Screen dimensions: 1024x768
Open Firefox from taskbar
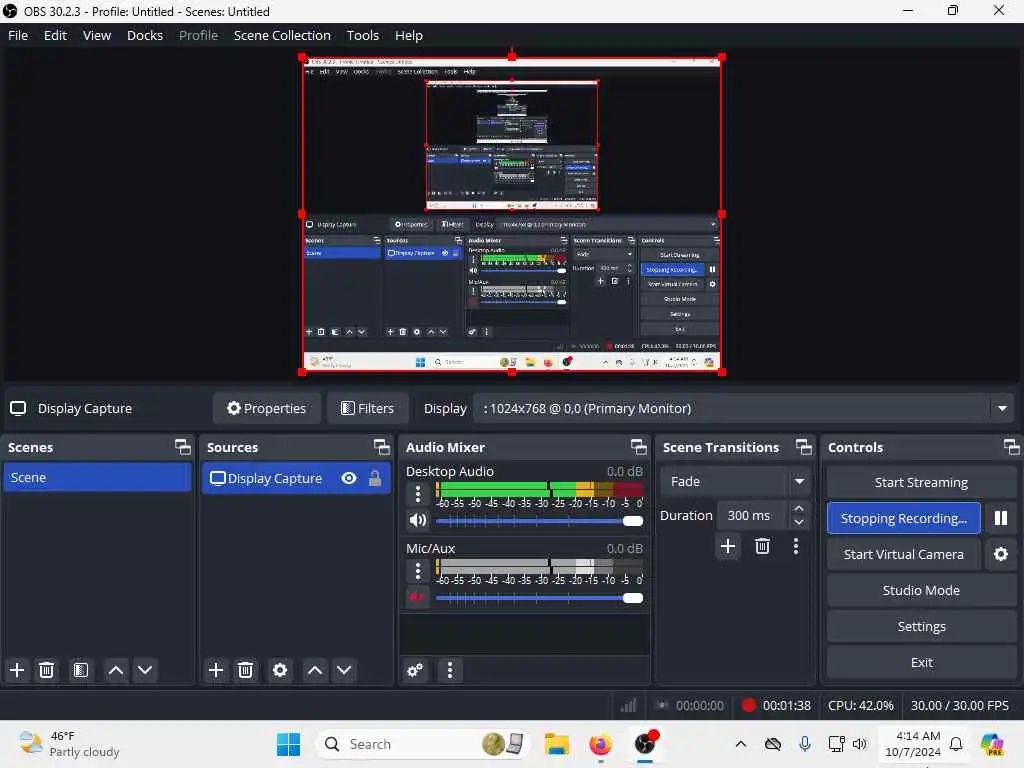600,744
